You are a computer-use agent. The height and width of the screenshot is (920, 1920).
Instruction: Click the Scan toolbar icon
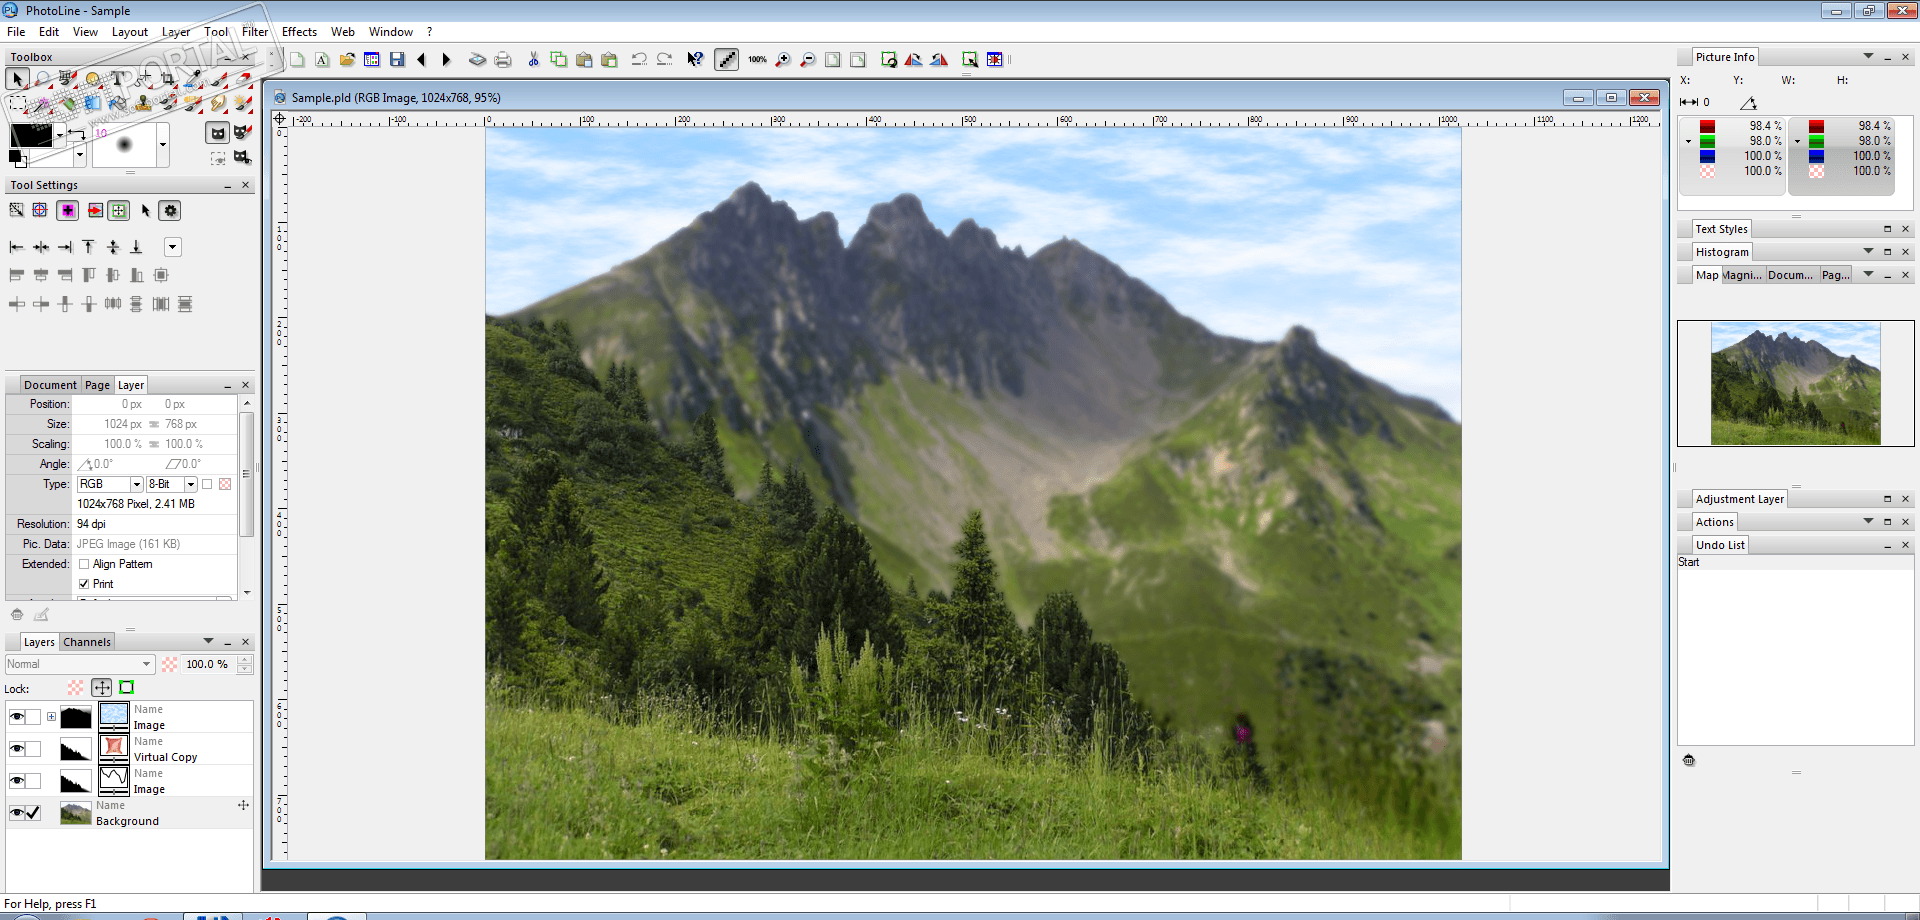[477, 60]
